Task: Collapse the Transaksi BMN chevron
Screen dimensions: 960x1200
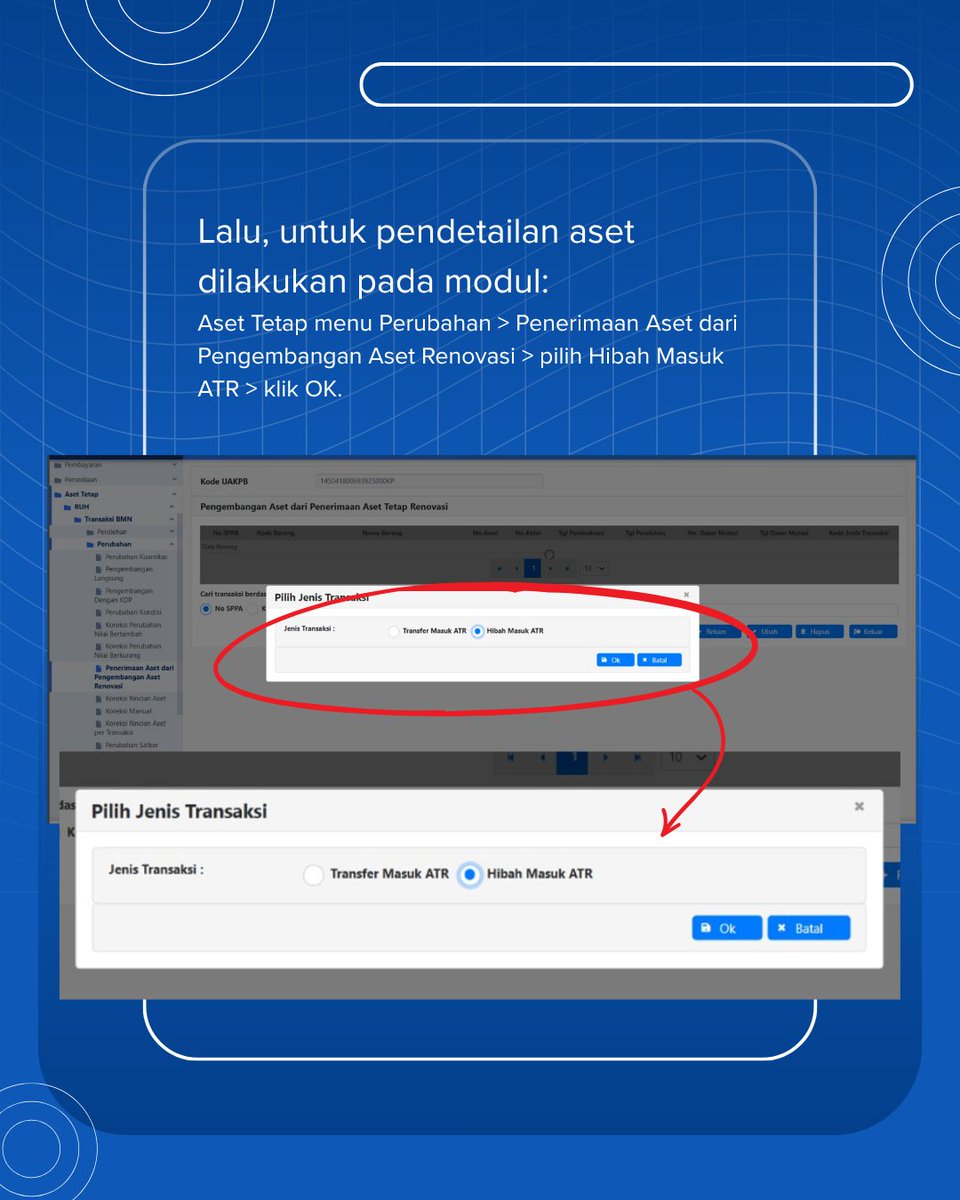Action: pos(171,519)
